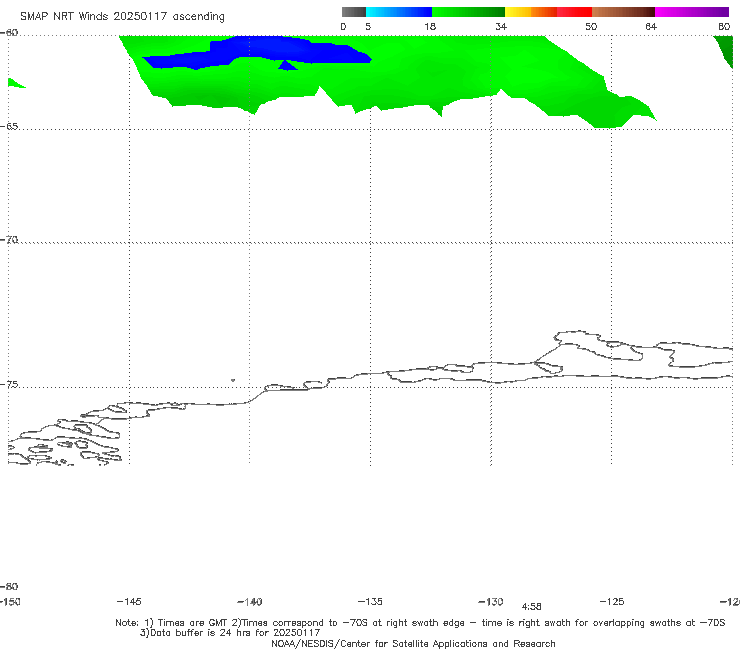Click the longitude label '-130'

[x=491, y=601]
